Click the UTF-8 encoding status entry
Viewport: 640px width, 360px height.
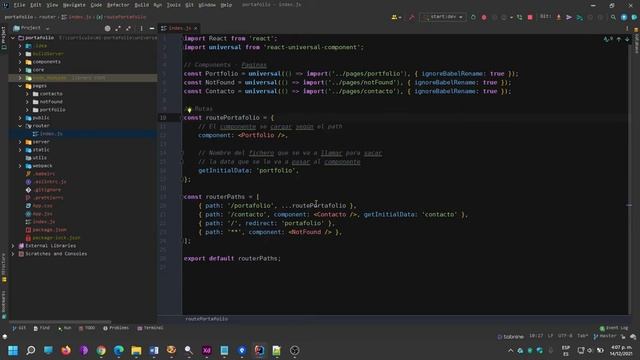pos(565,336)
